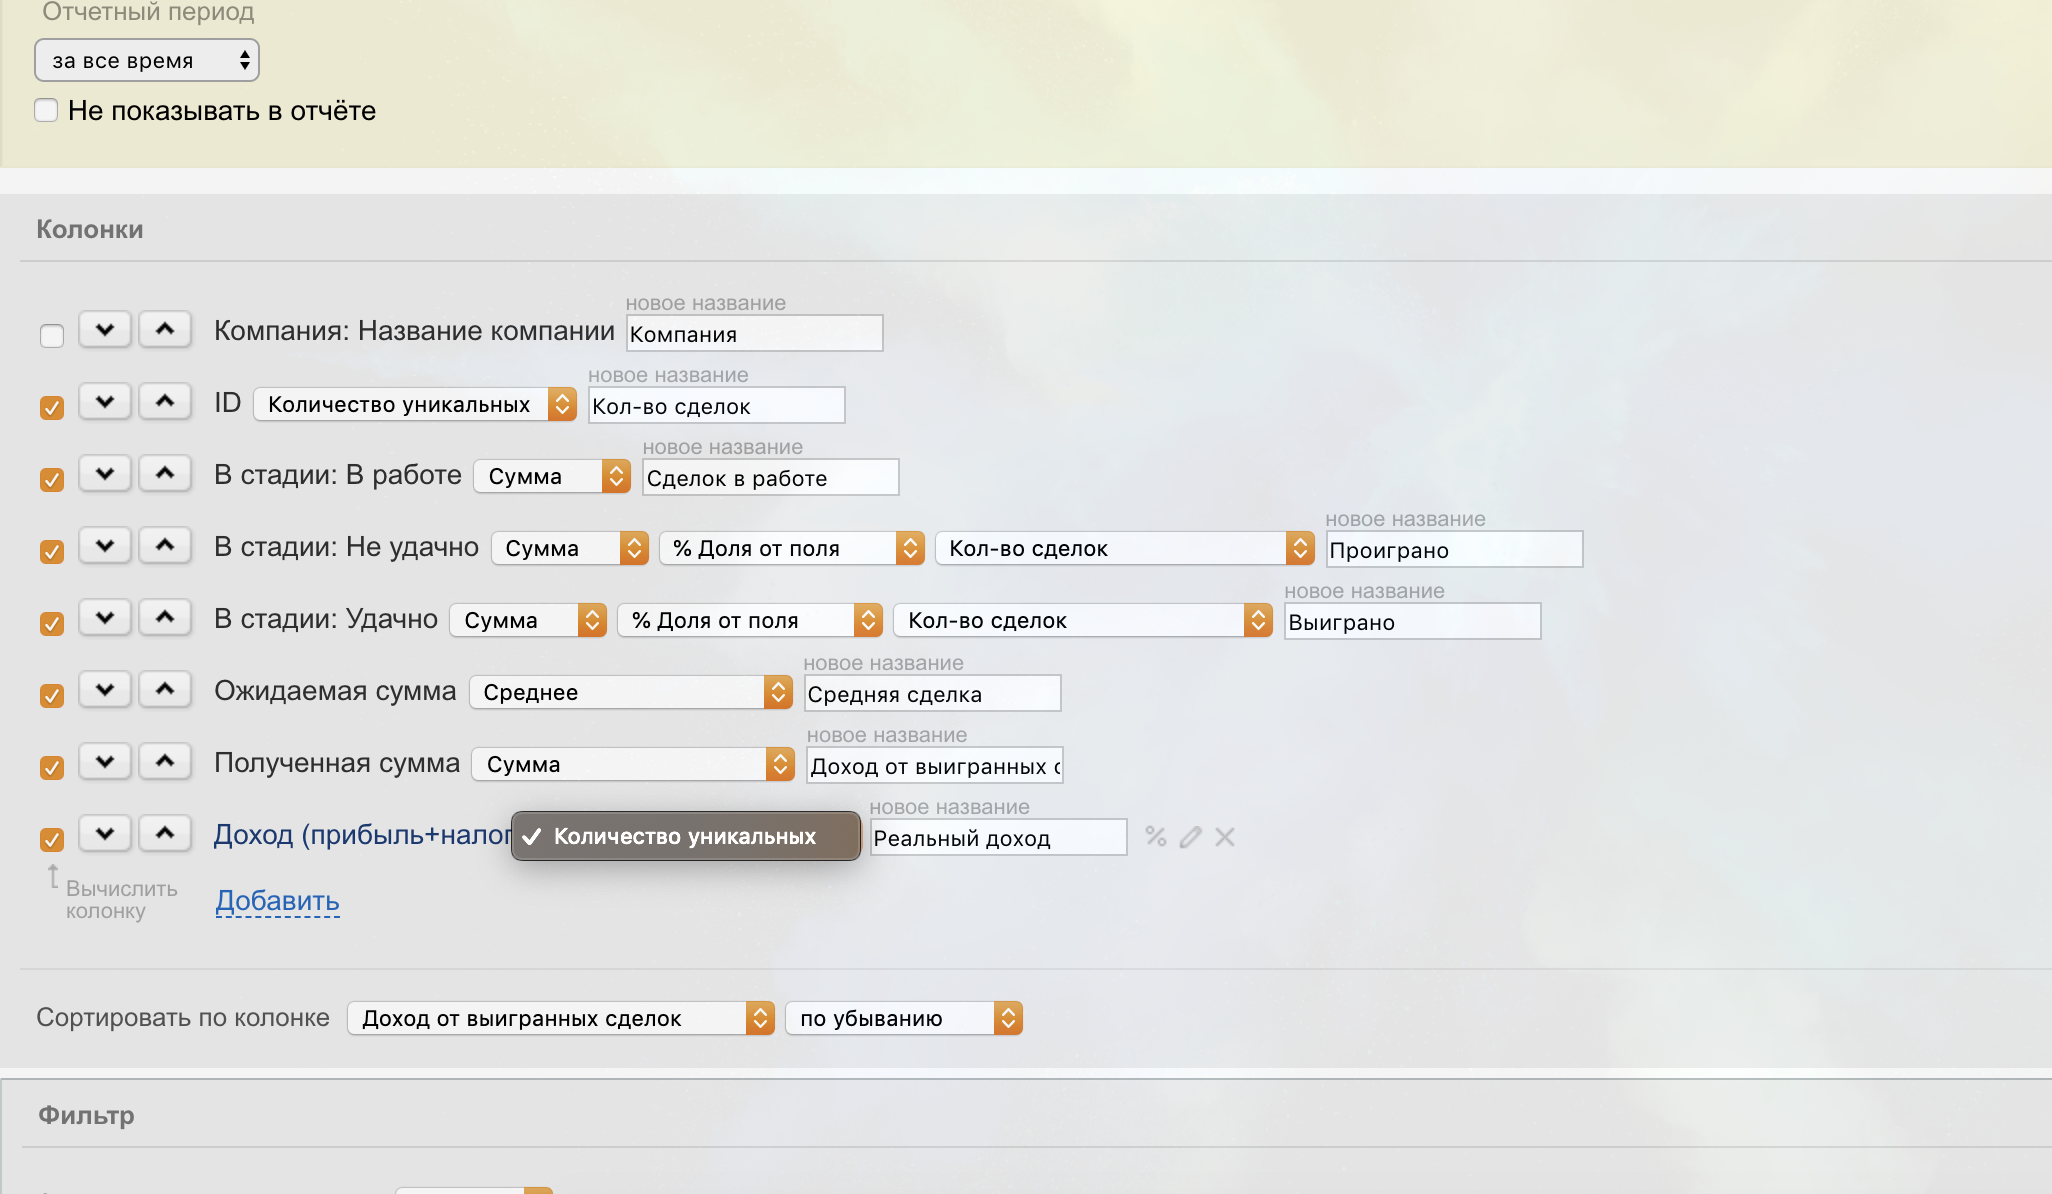2052x1194 pixels.
Task: Move 'В стадии: Удачно' row up
Action: [165, 618]
